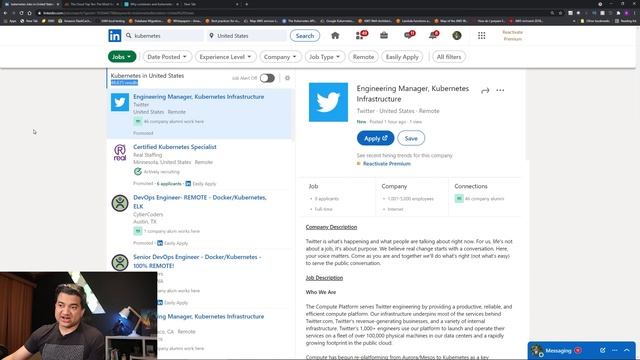Open All filters panel
This screenshot has width=640, height=360.
[449, 57]
